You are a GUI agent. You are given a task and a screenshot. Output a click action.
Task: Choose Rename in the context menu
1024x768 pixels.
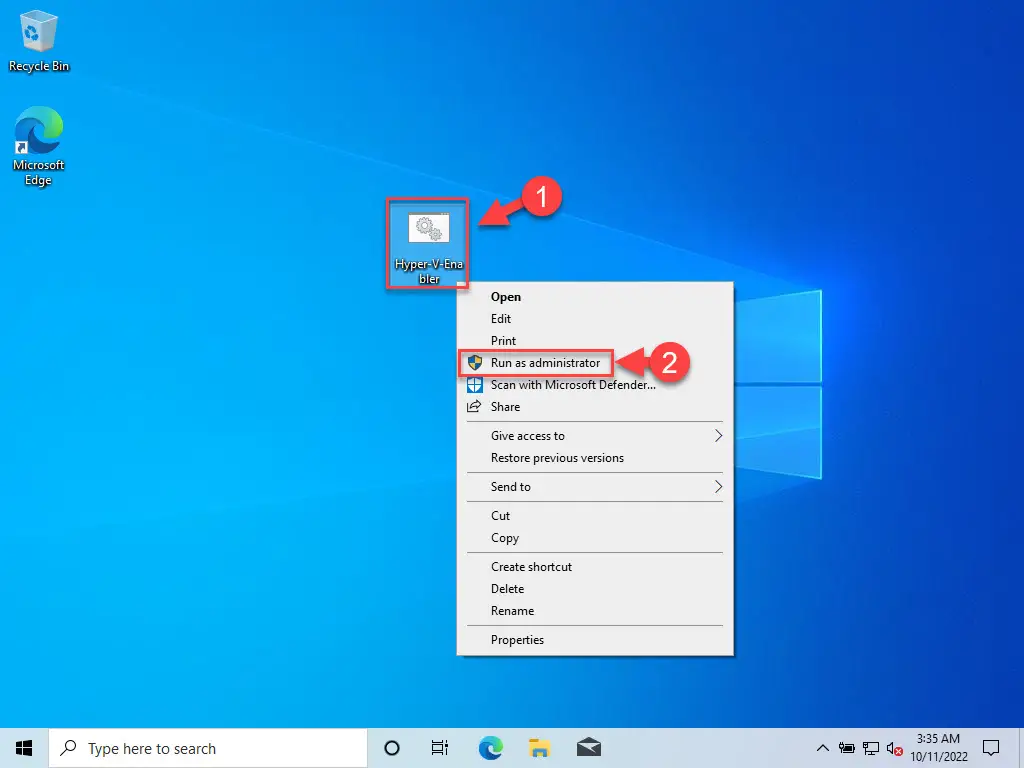tap(595, 611)
